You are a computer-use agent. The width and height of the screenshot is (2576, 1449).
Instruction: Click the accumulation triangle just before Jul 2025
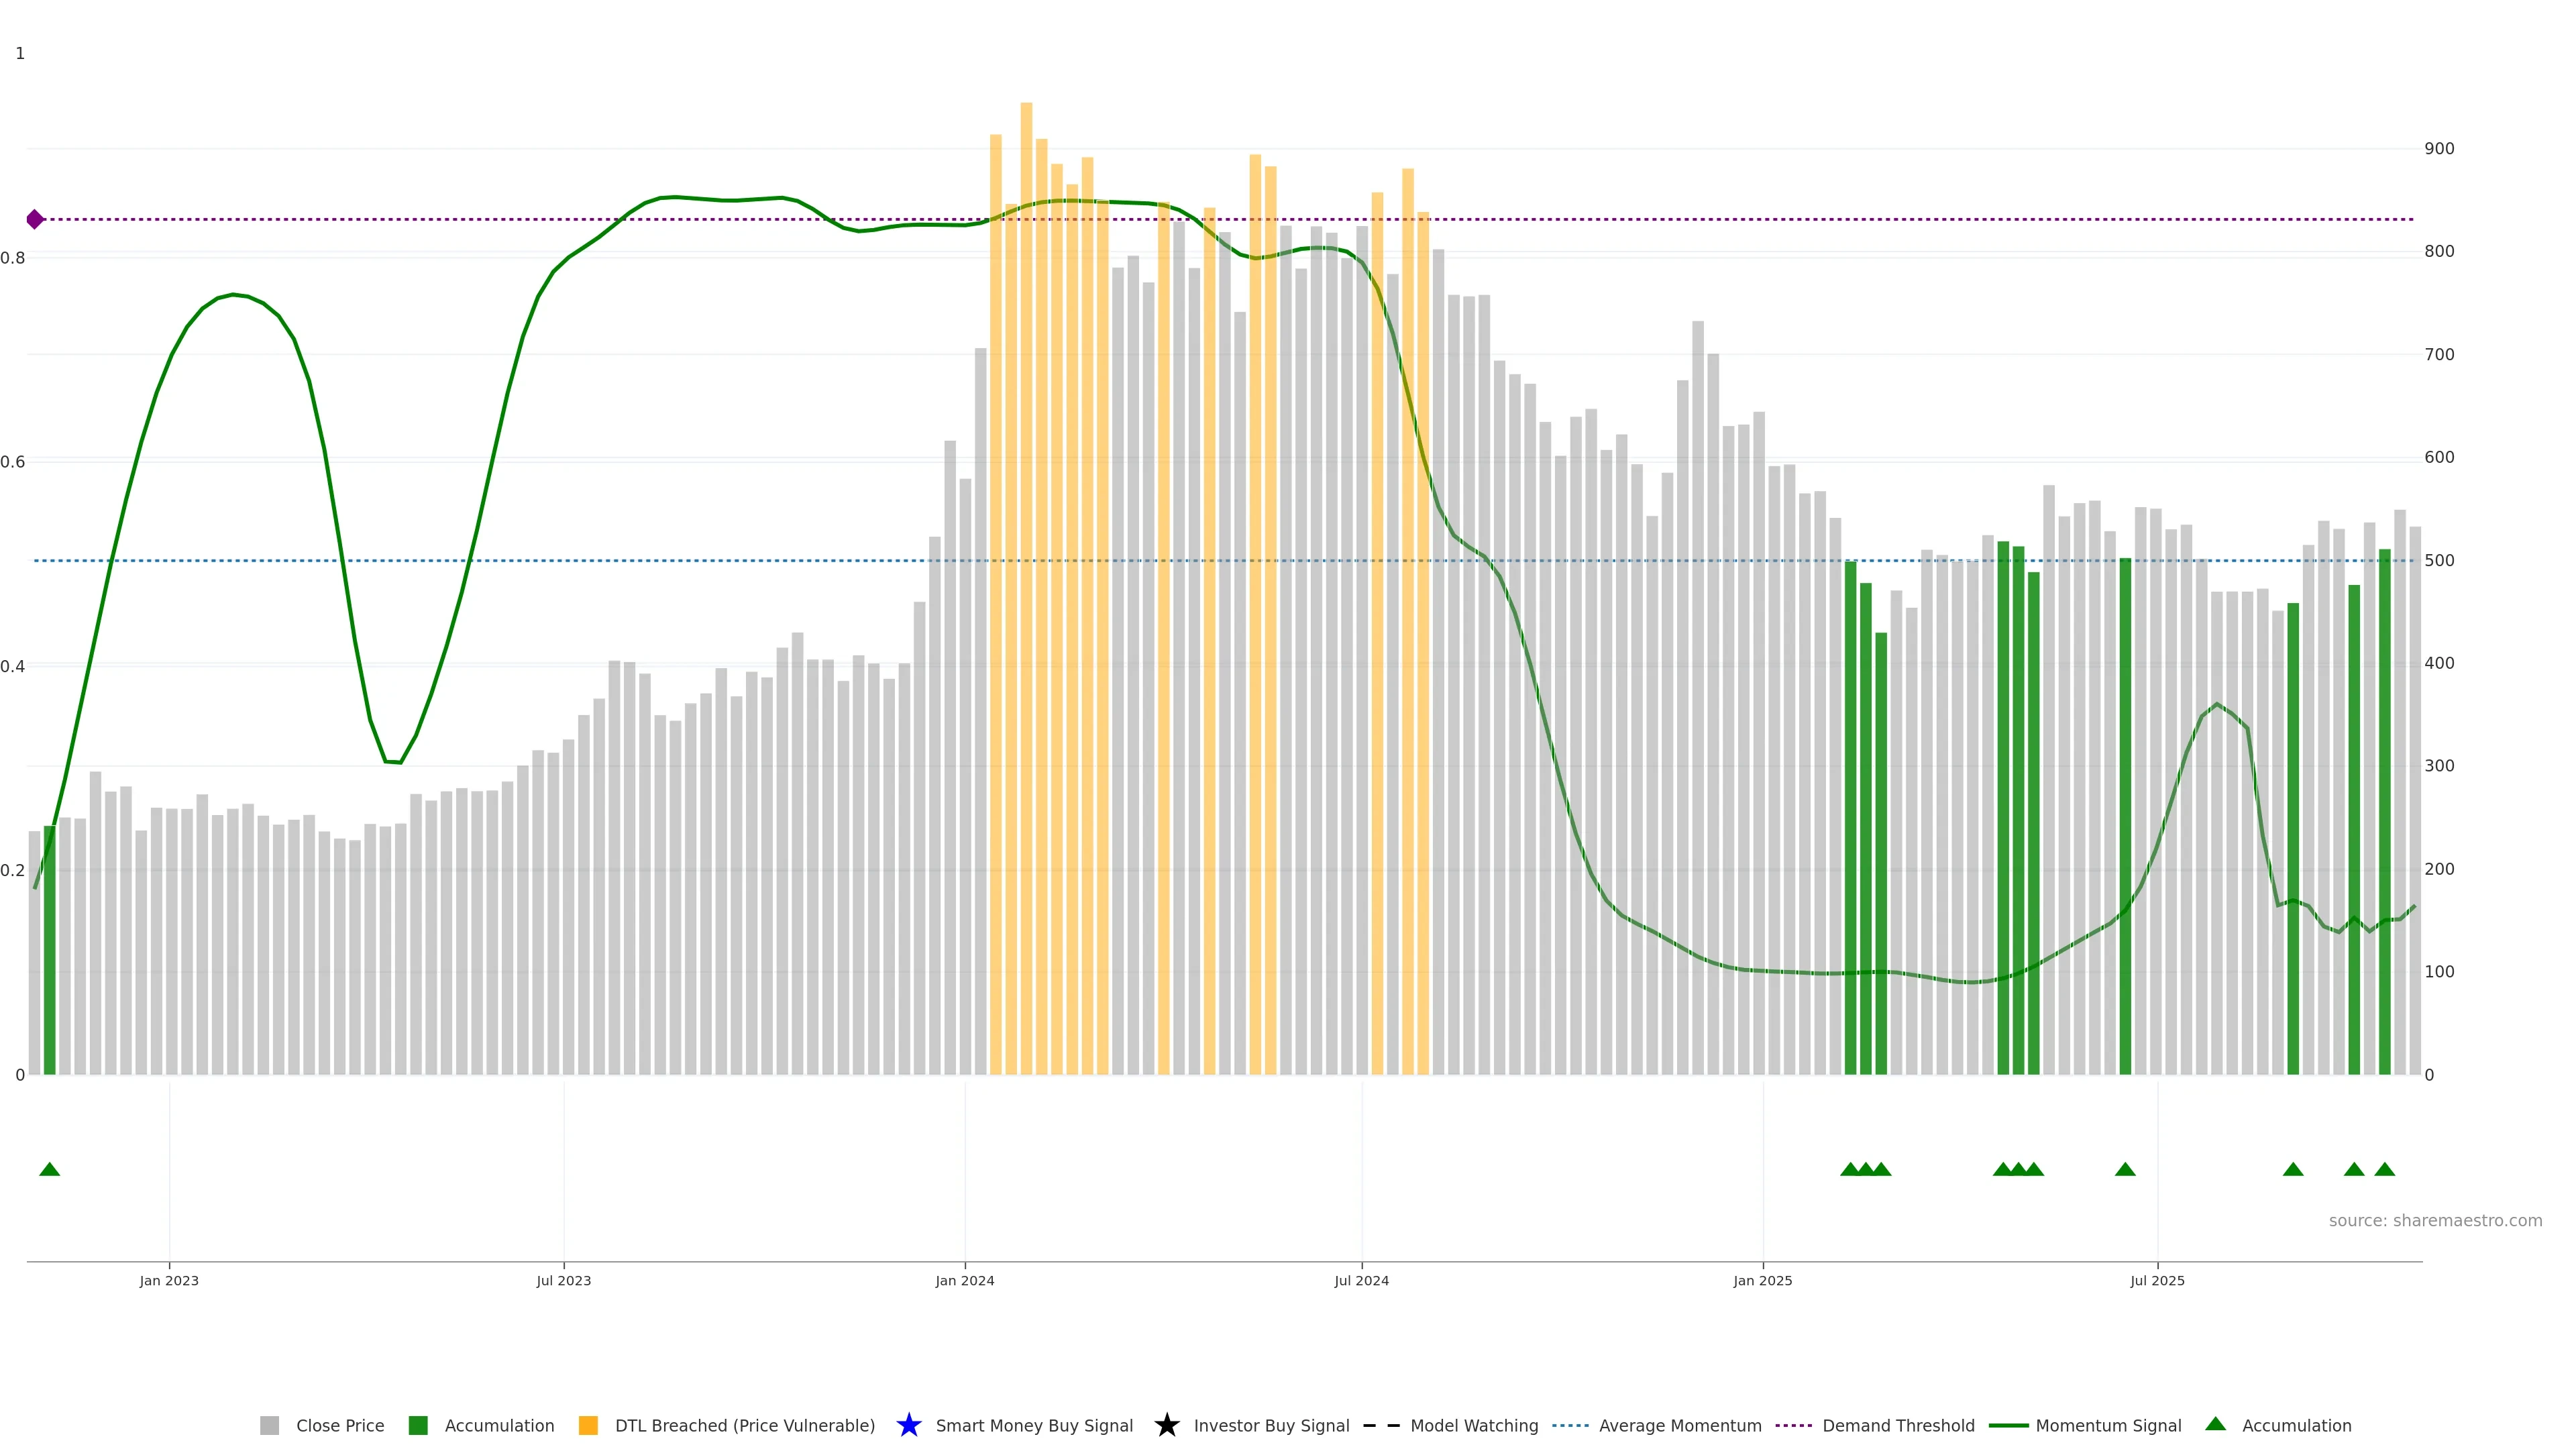tap(2125, 1169)
